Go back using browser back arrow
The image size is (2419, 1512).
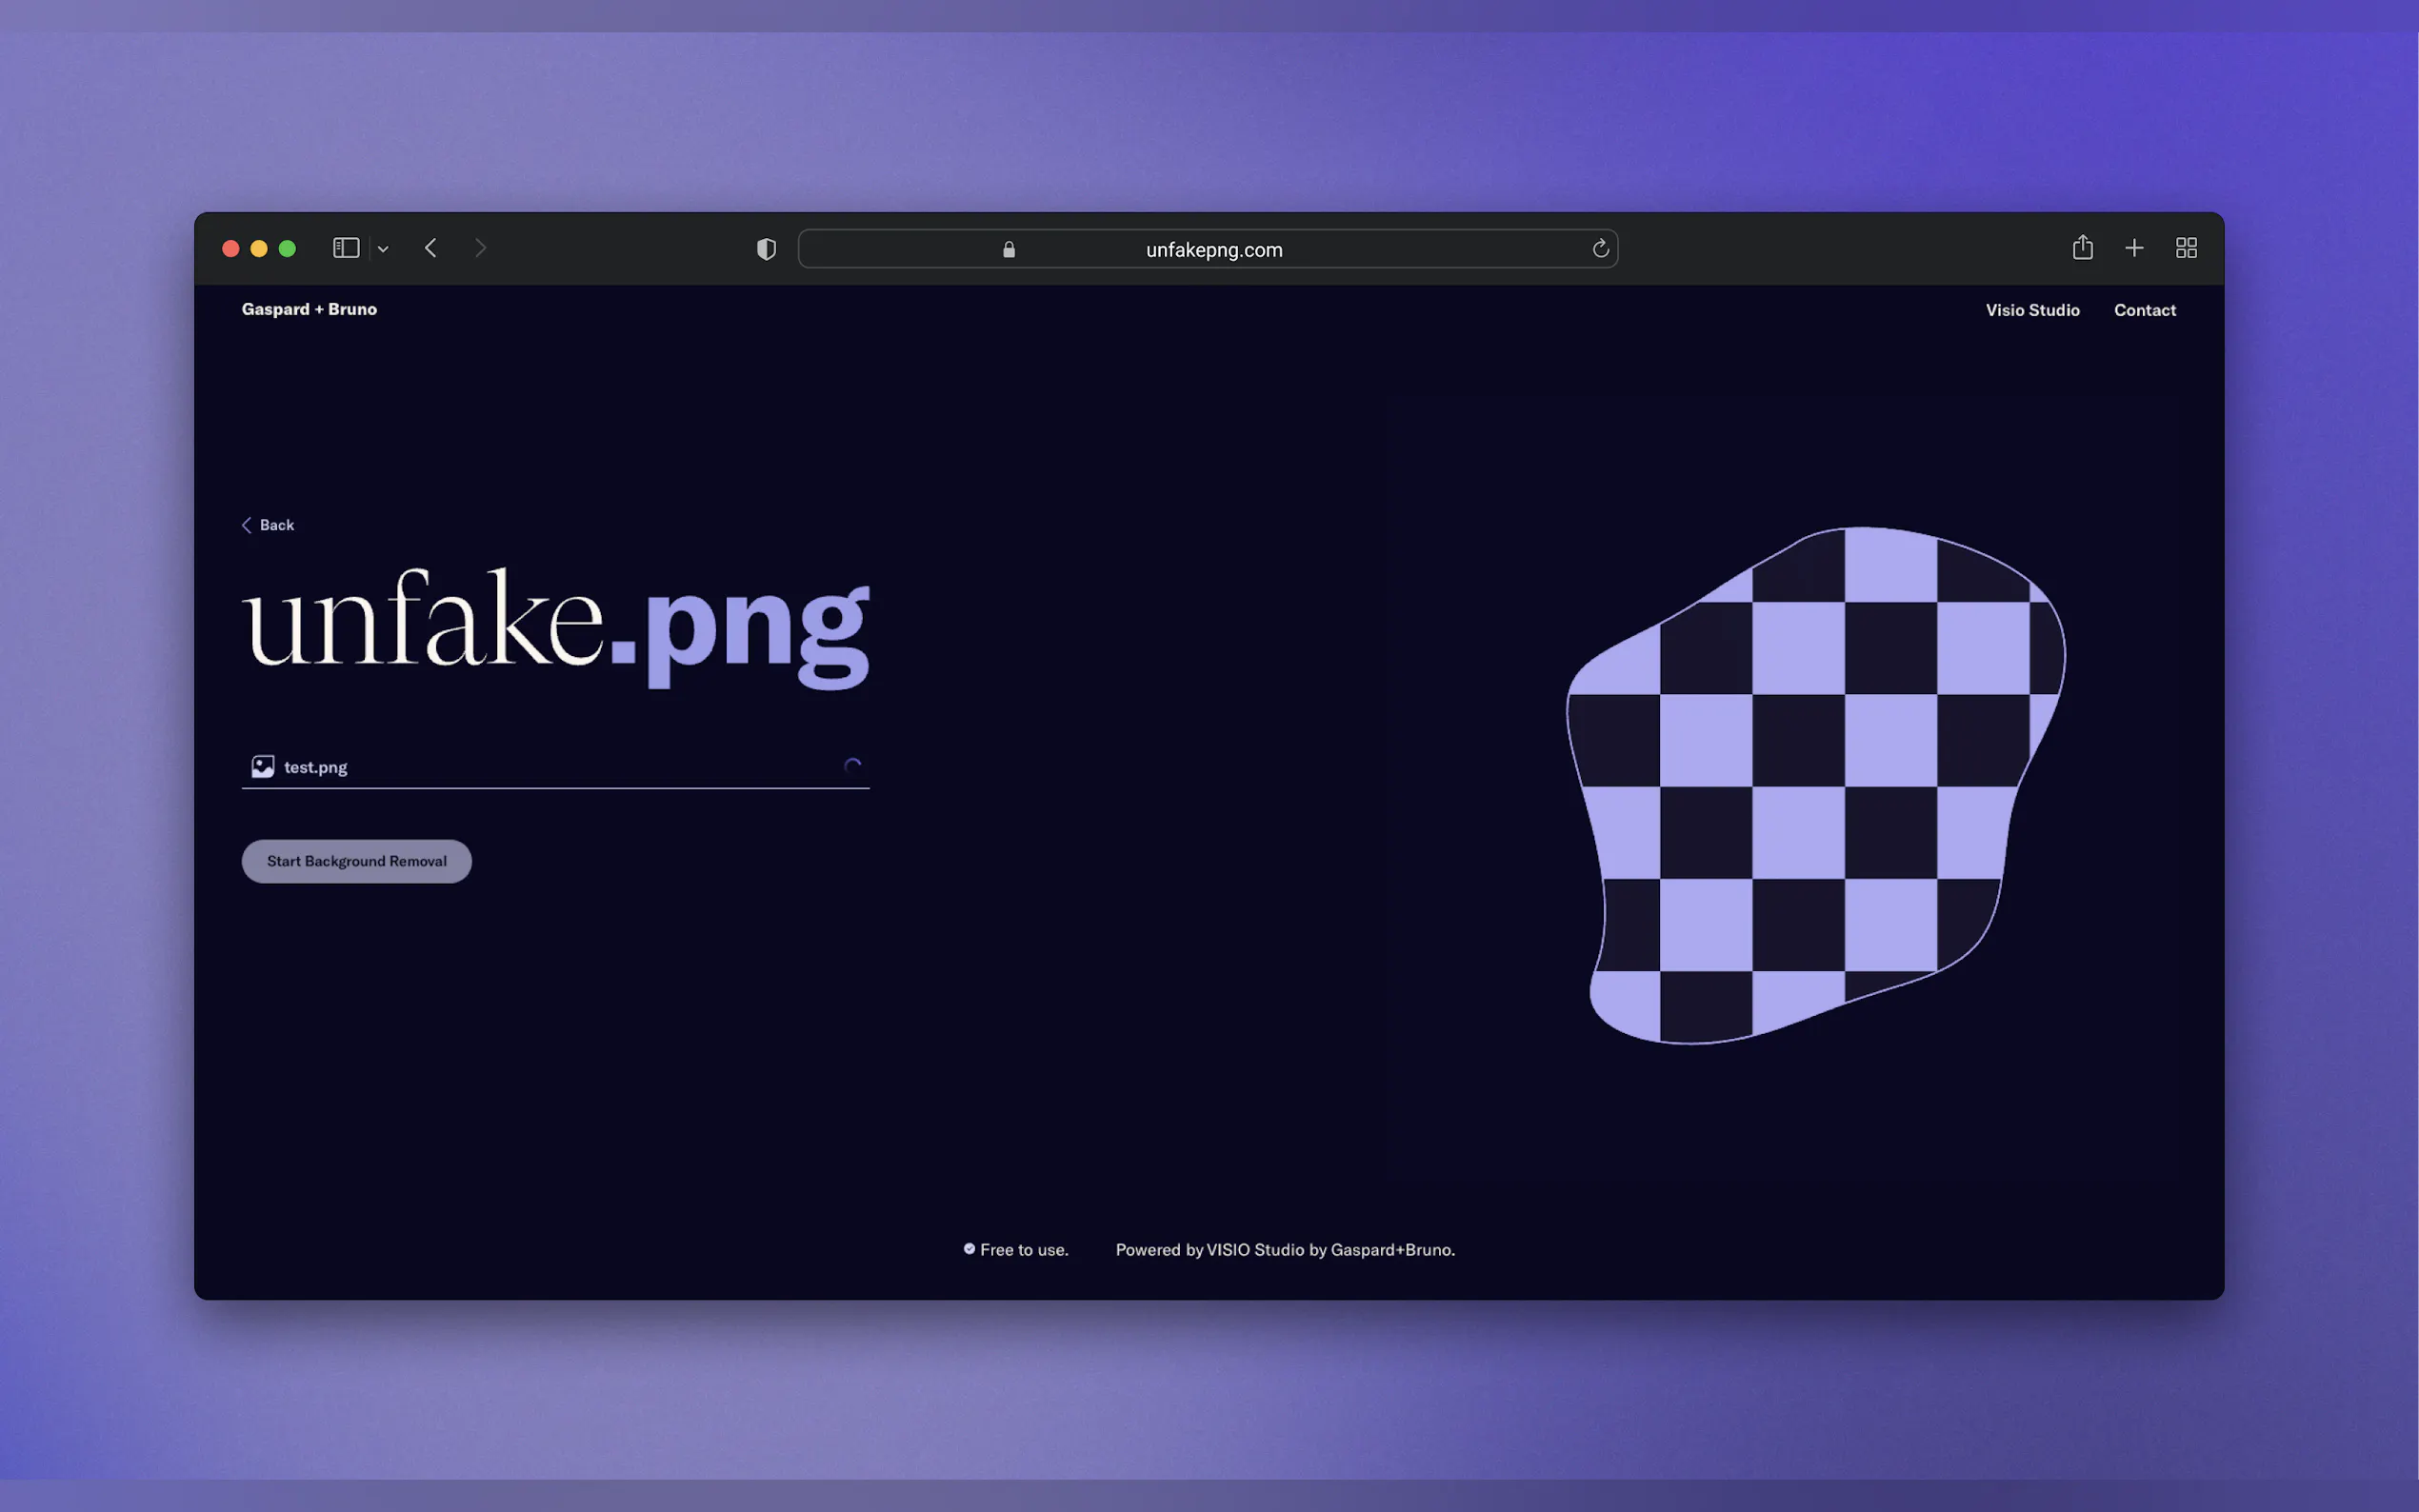click(431, 248)
